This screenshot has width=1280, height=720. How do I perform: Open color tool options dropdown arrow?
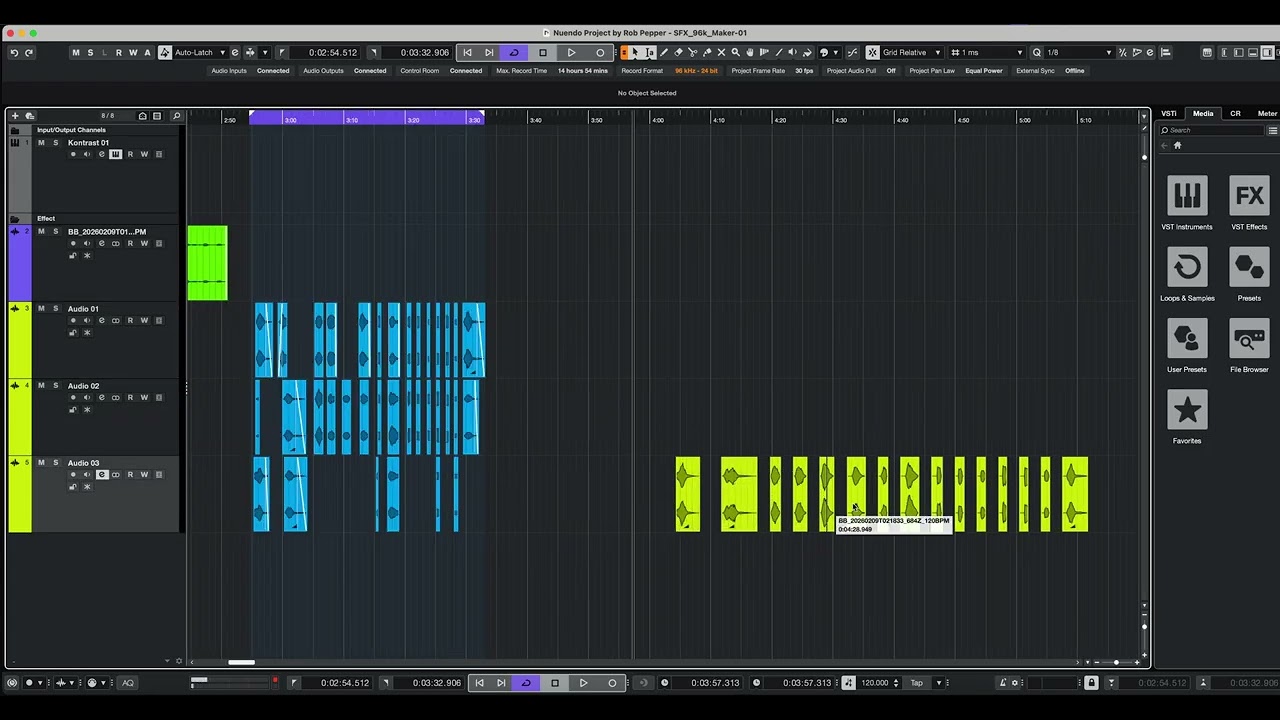[x=836, y=52]
